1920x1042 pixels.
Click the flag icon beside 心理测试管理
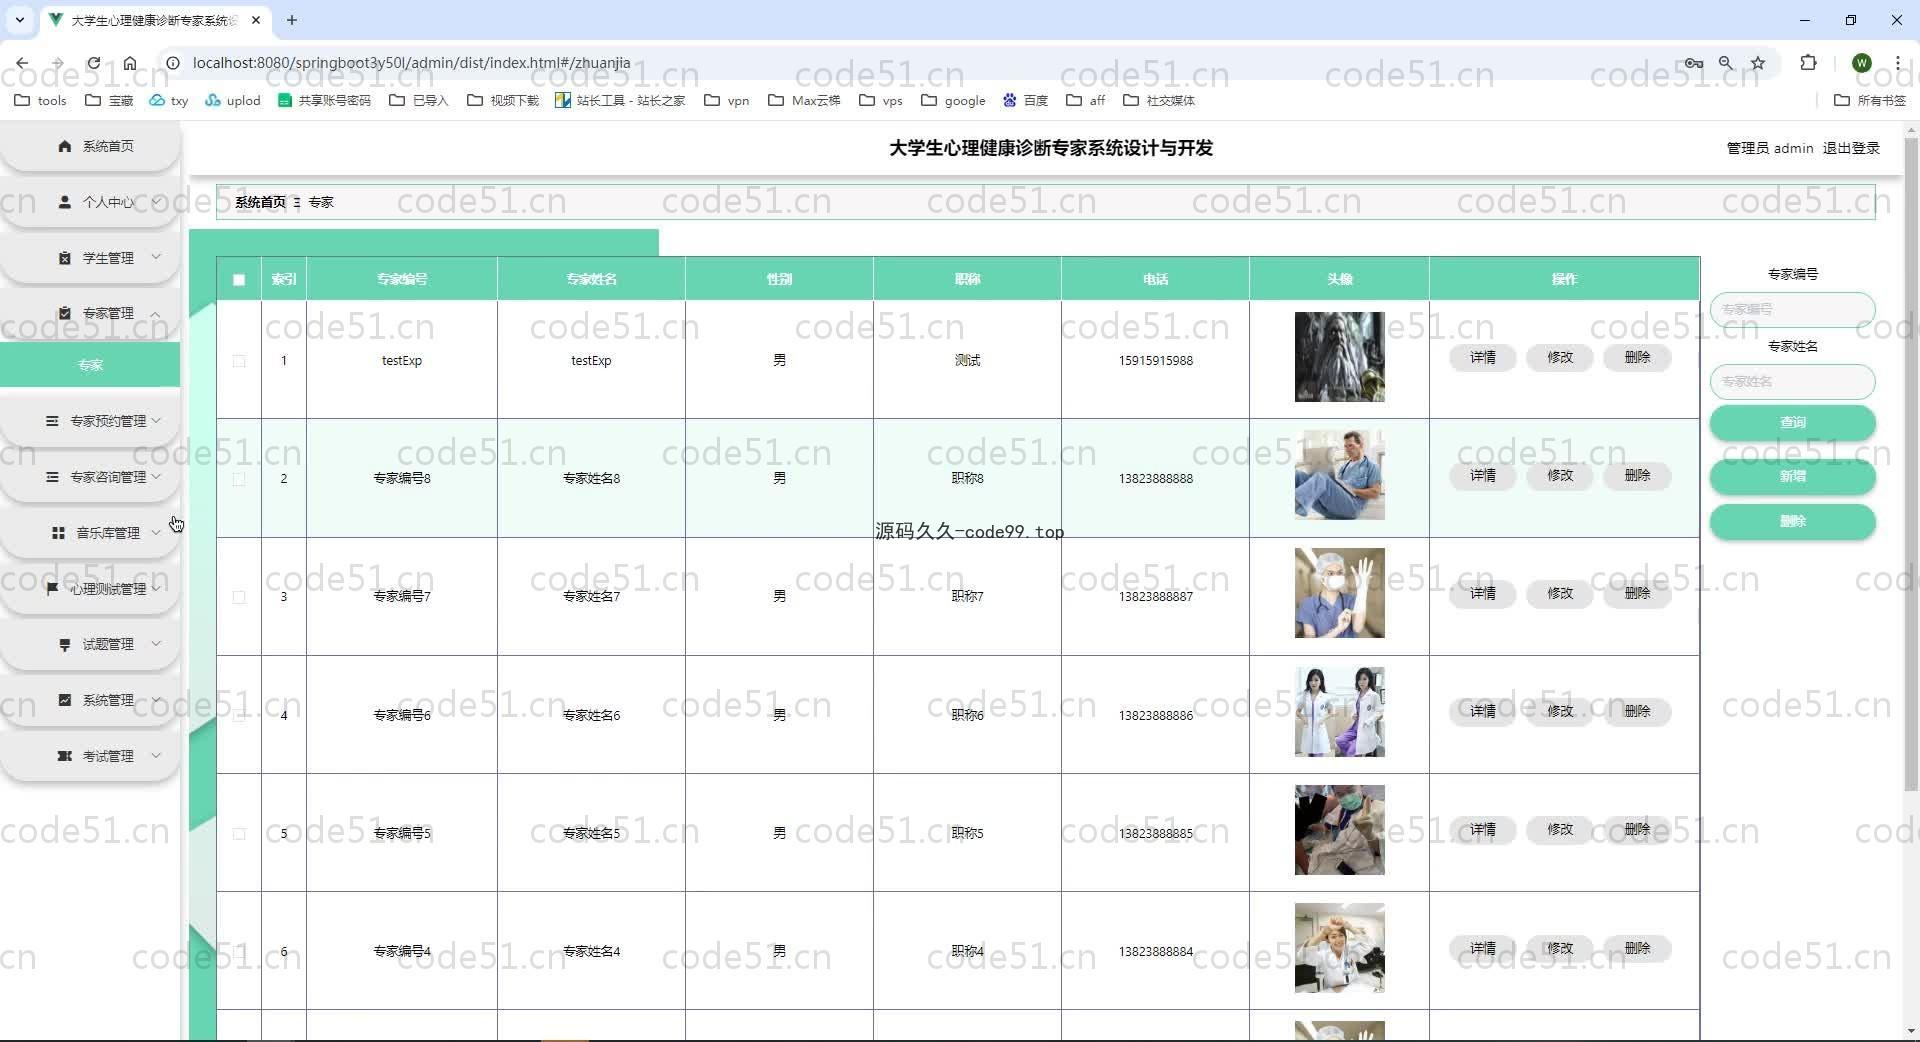pos(52,589)
